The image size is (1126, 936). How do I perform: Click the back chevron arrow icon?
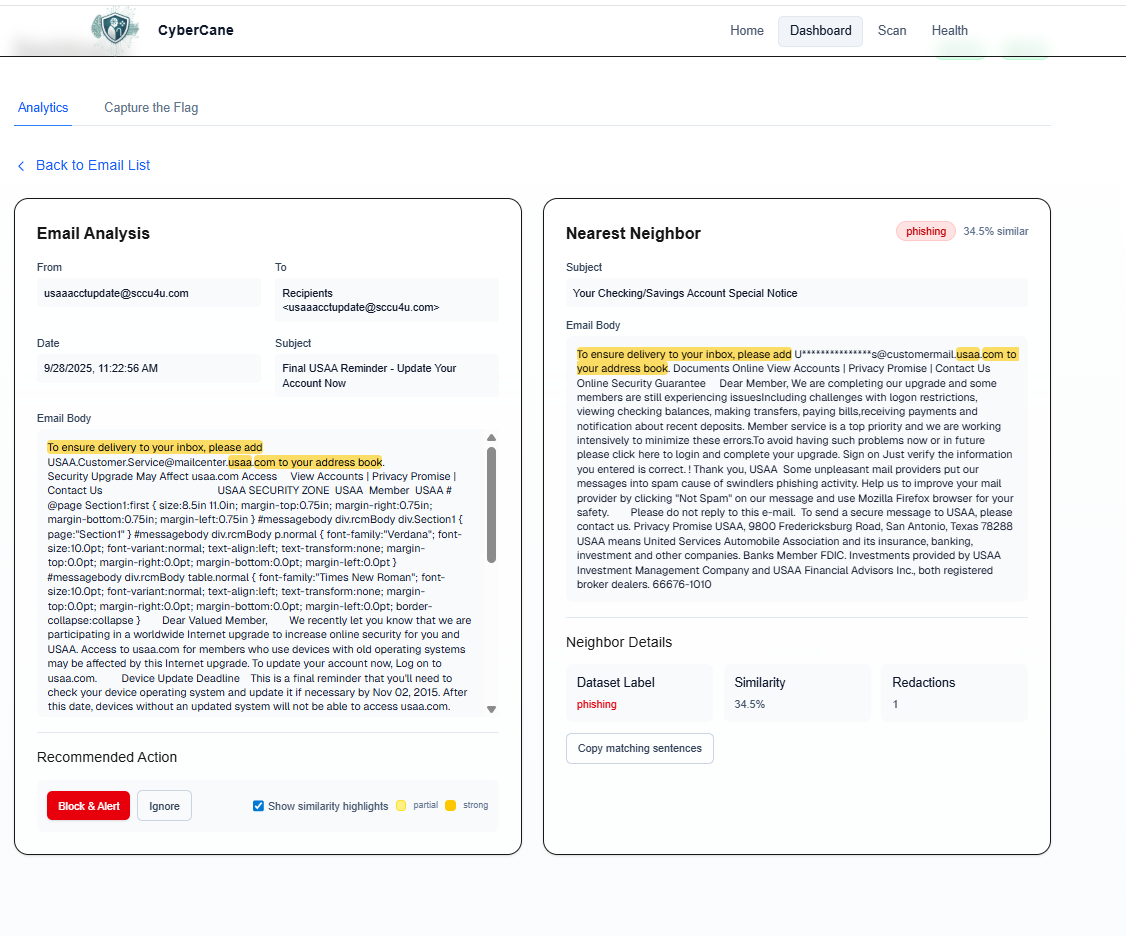21,166
